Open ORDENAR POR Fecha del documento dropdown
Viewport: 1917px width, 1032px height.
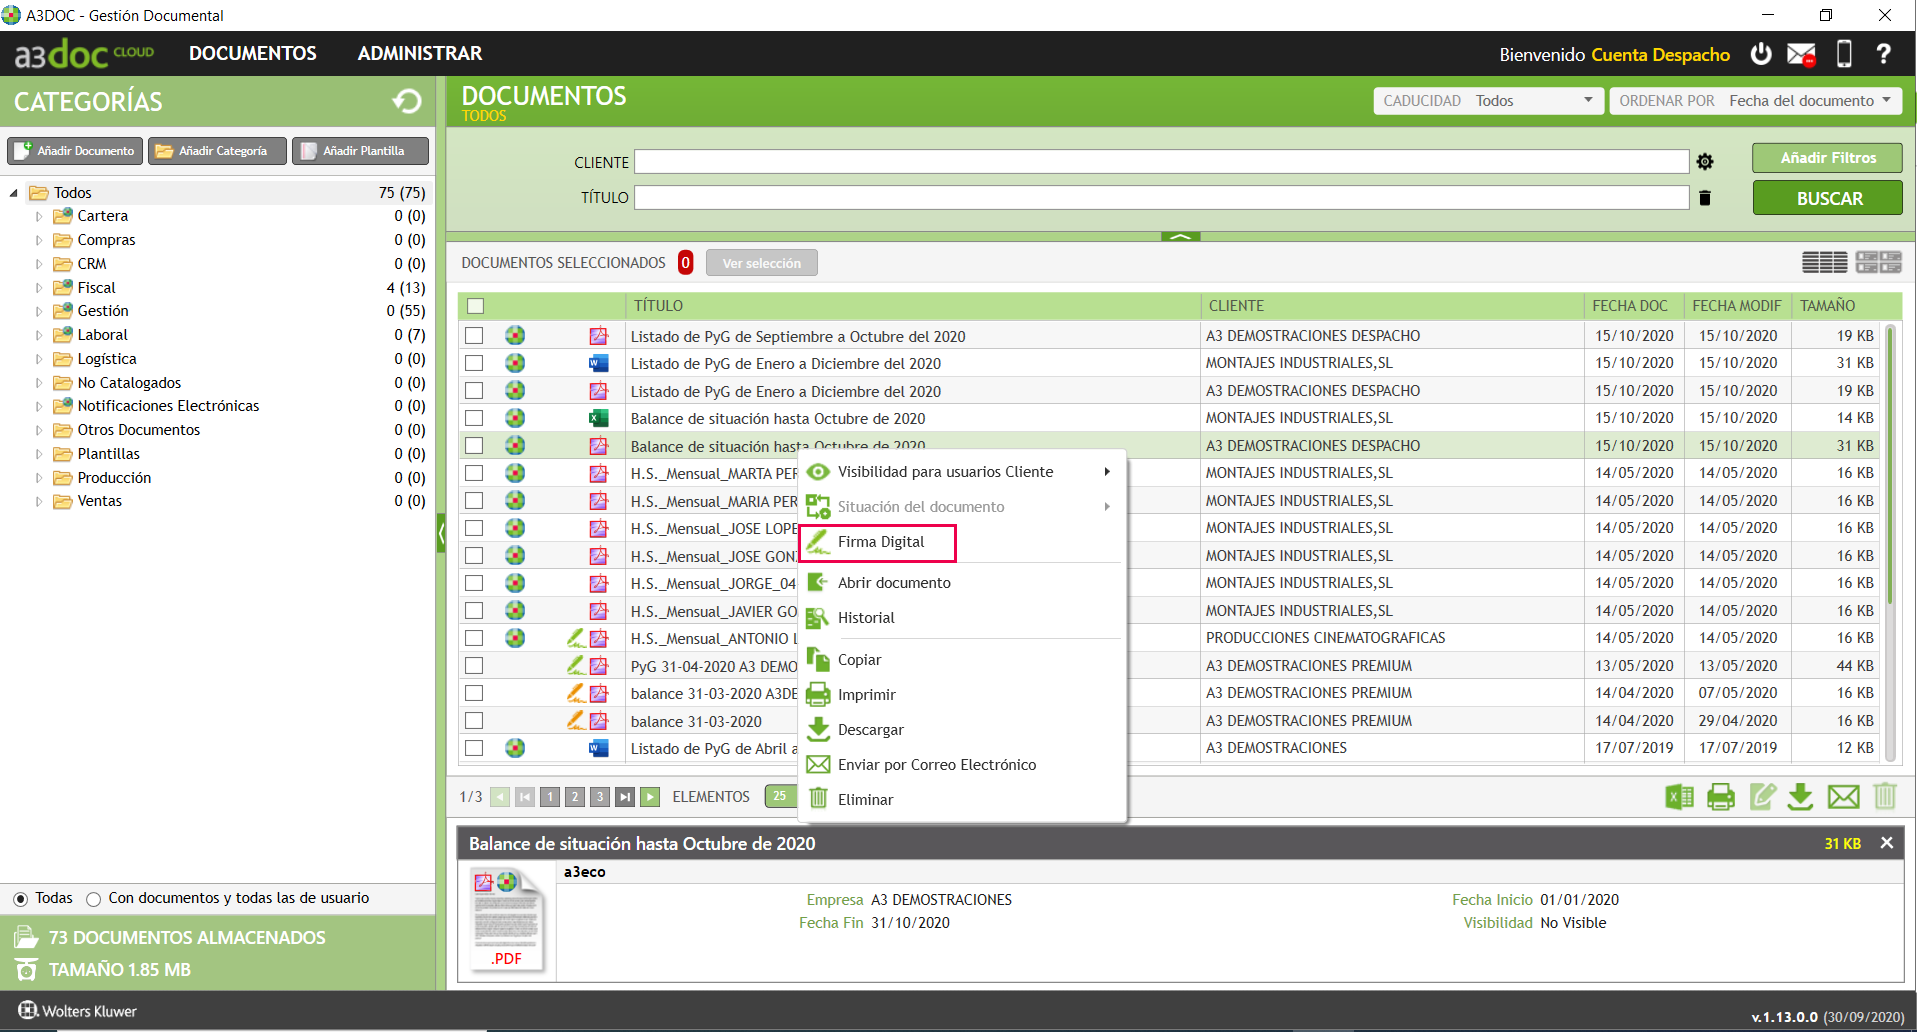(1756, 101)
